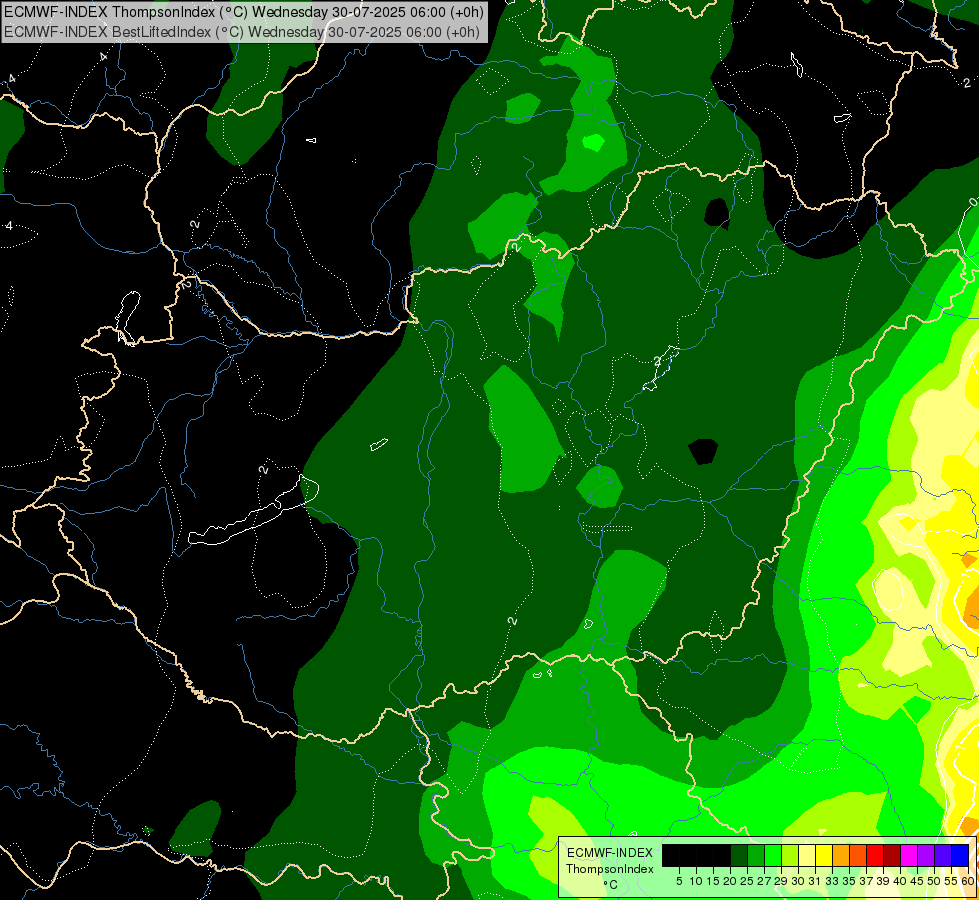
Task: Click the legend scale value '55'
Action: pyautogui.click(x=951, y=881)
